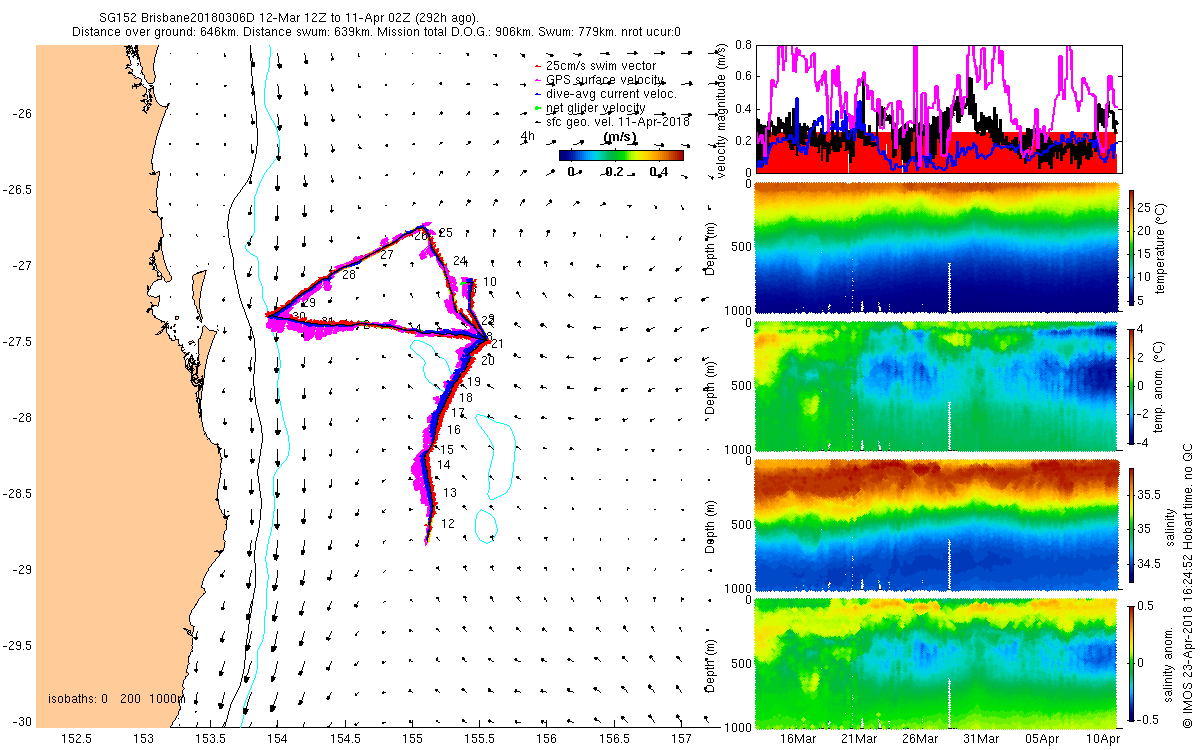Click the map longitude tick '154'
This screenshot has width=1200, height=750.
tap(279, 738)
